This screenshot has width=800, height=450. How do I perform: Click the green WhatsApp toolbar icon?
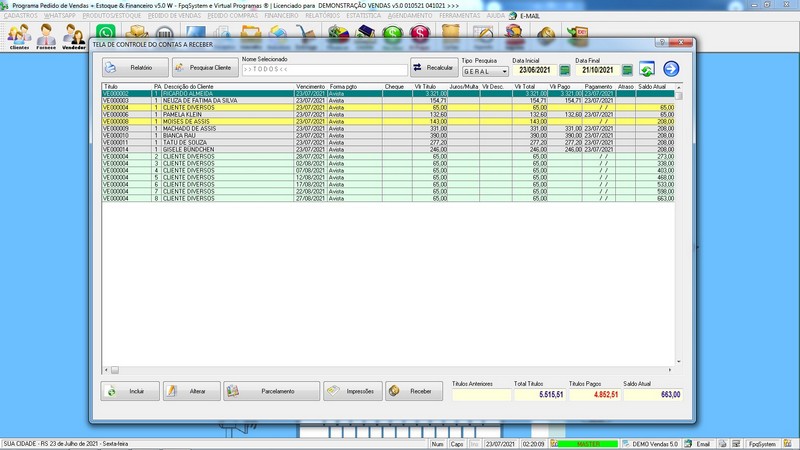[x=106, y=32]
